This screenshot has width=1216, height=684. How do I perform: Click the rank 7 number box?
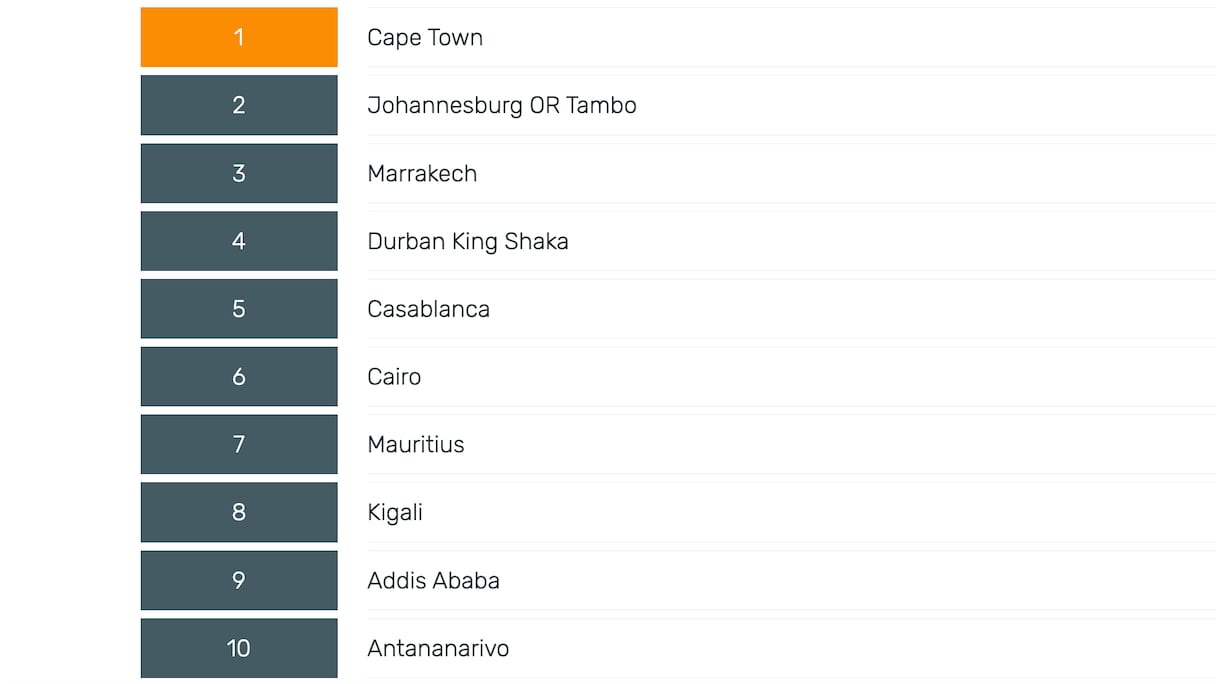coord(239,444)
